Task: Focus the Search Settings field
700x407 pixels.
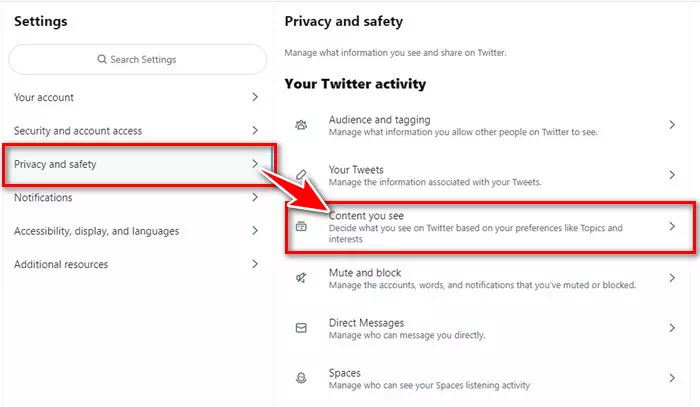Action: (138, 59)
